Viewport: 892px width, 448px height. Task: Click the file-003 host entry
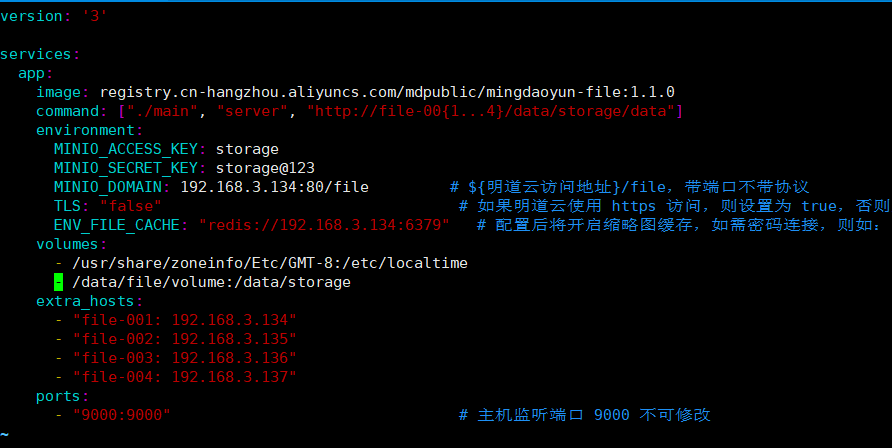[185, 358]
